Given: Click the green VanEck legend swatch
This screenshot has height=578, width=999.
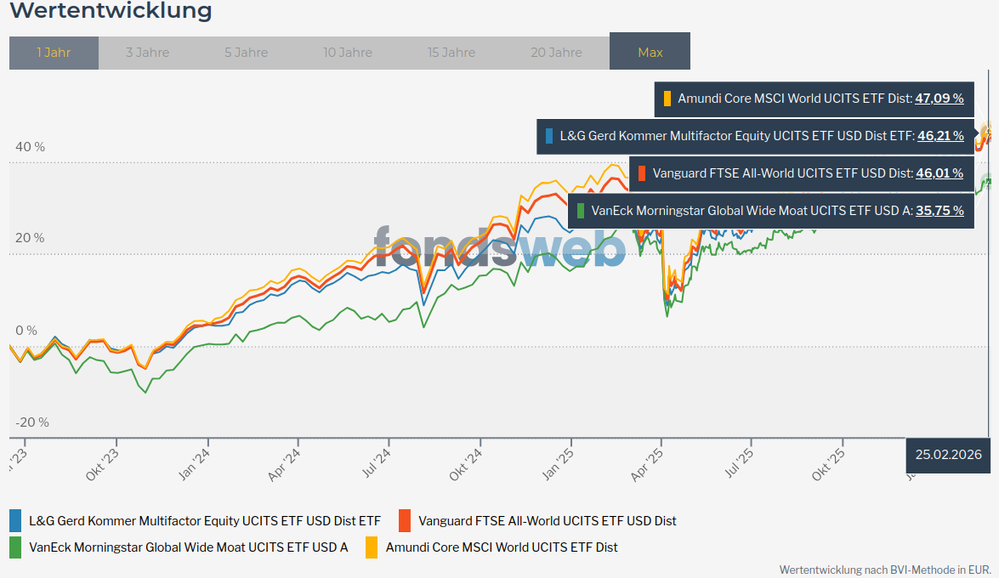Looking at the screenshot, I should point(15,547).
